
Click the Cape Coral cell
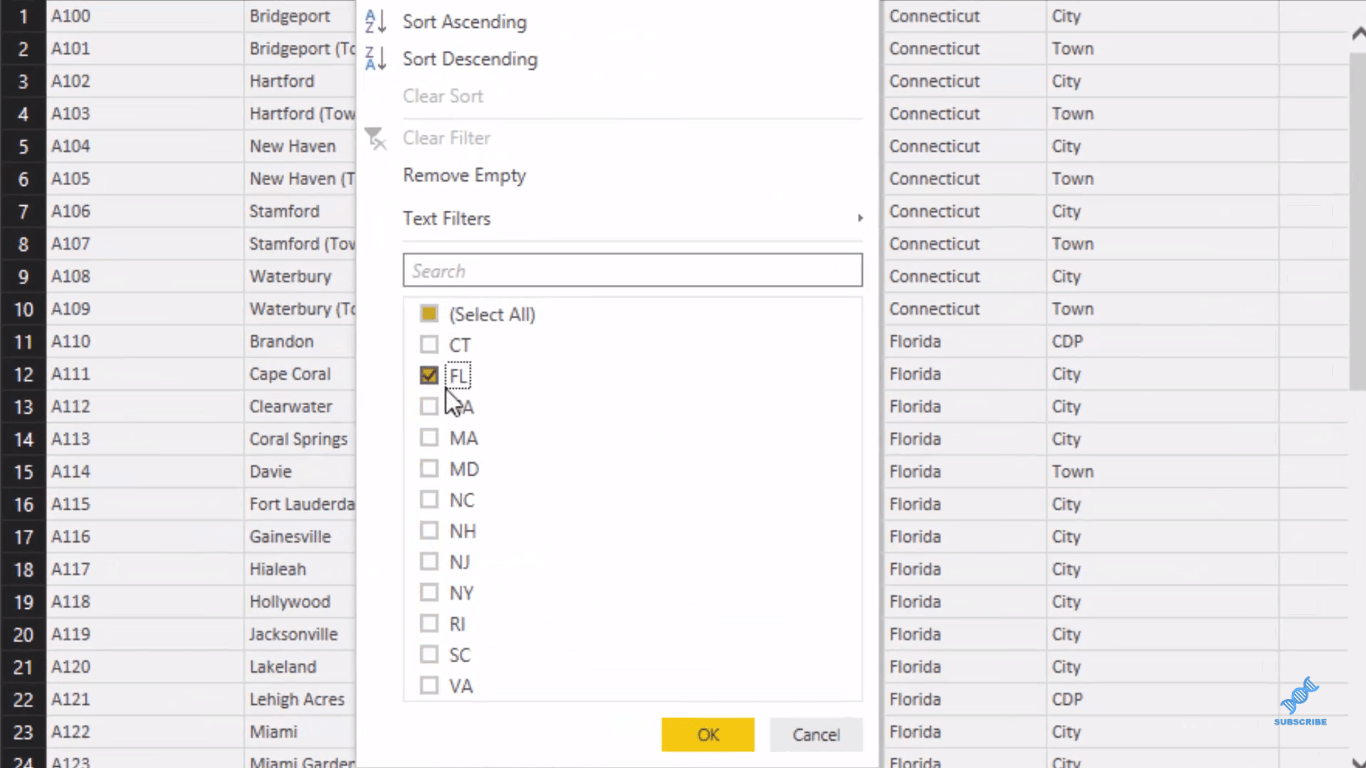coord(301,374)
